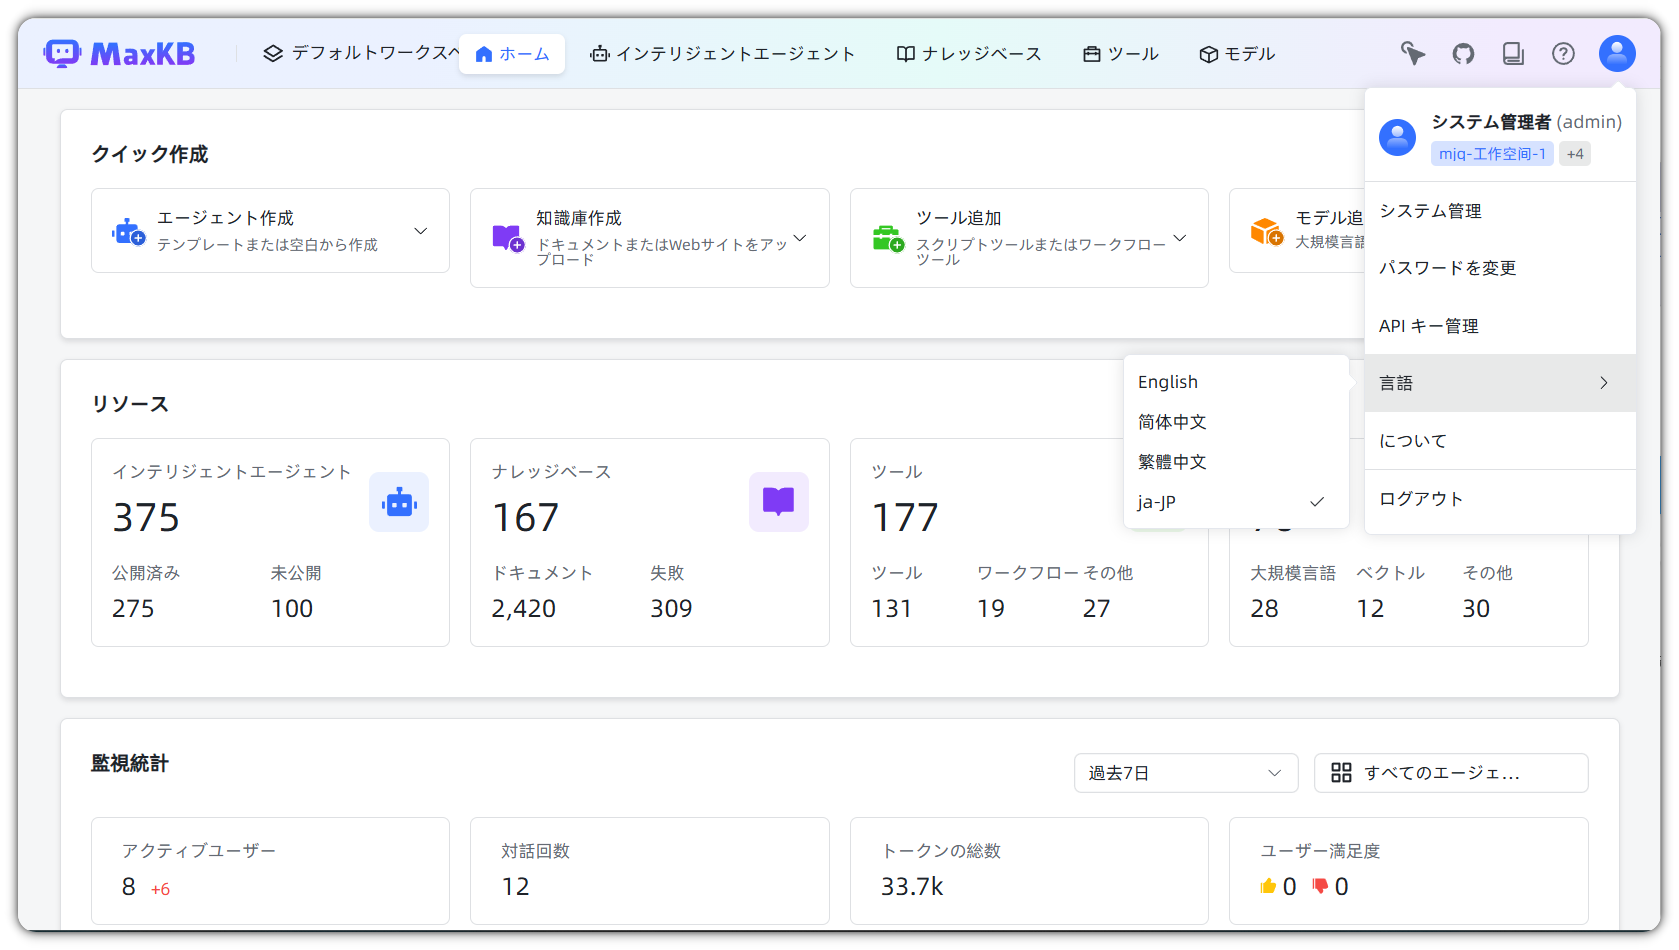
Task: Select 简体中文 language option
Action: [1236, 422]
